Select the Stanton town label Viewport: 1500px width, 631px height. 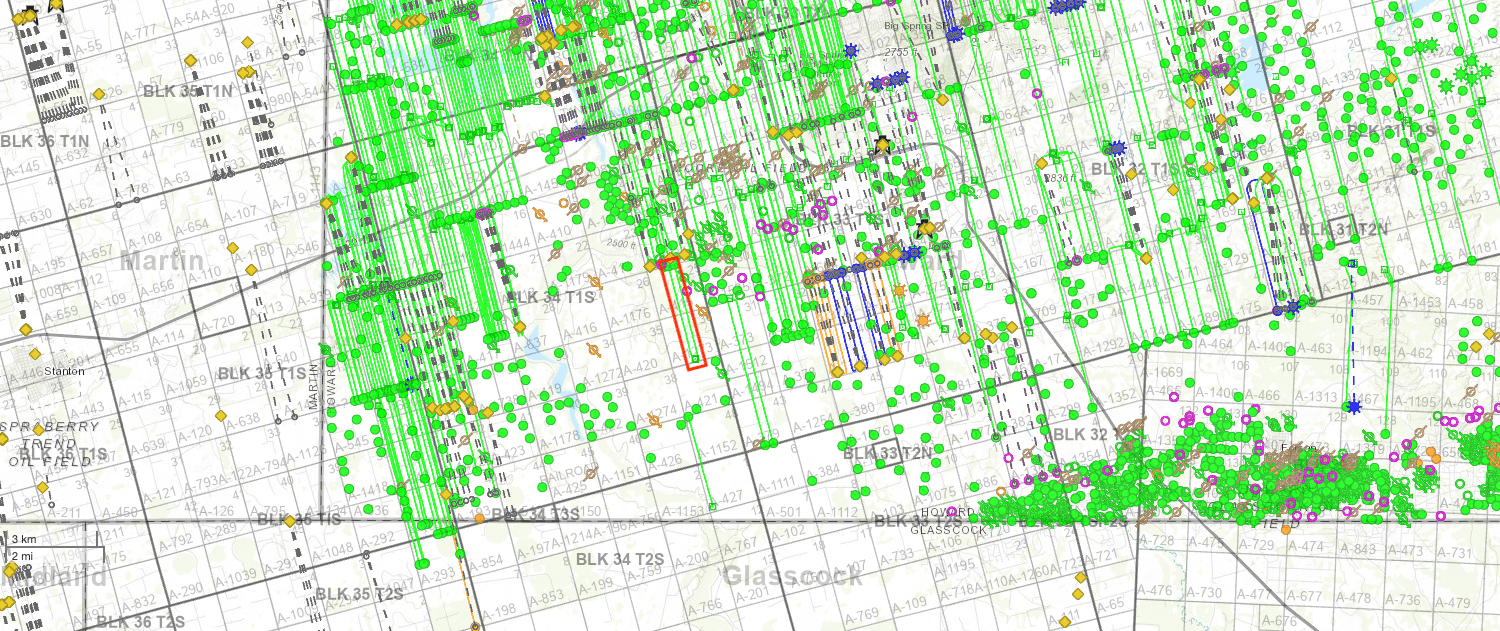click(64, 370)
